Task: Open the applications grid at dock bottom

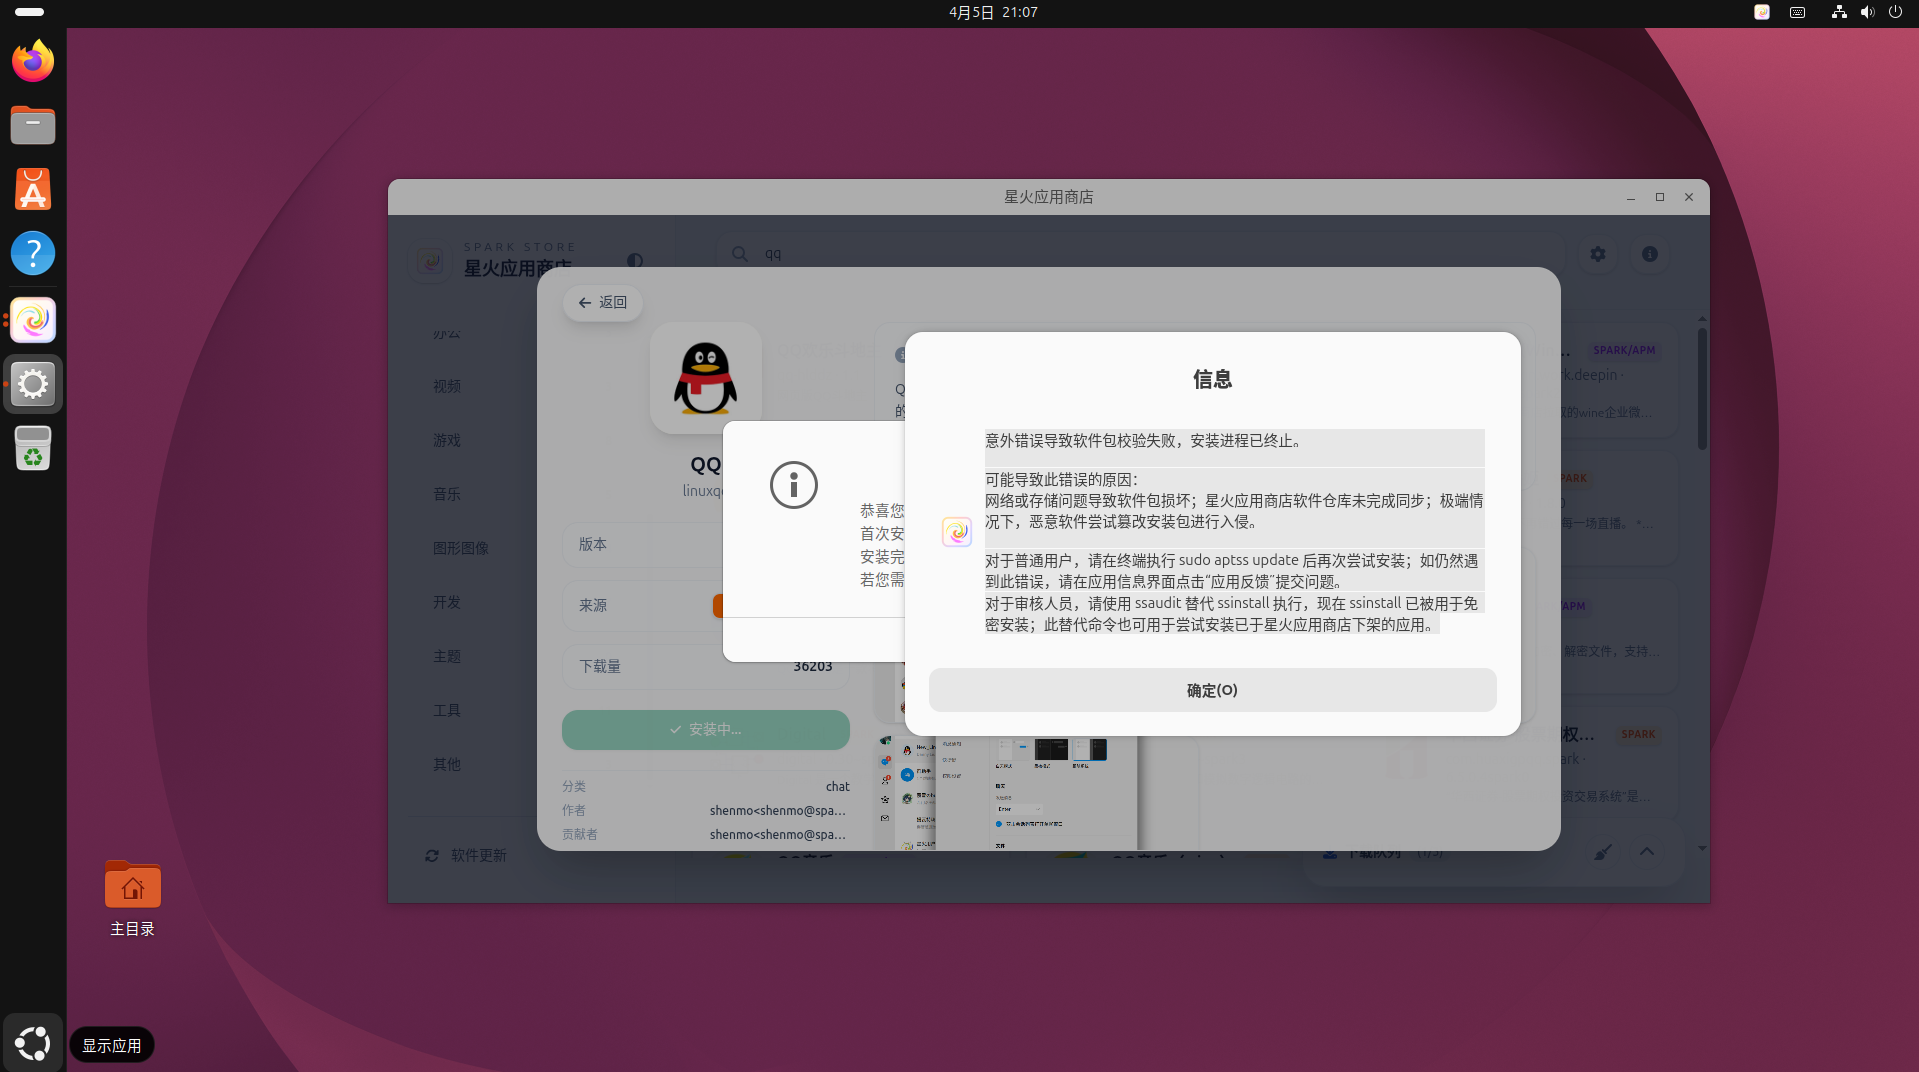Action: coord(32,1043)
